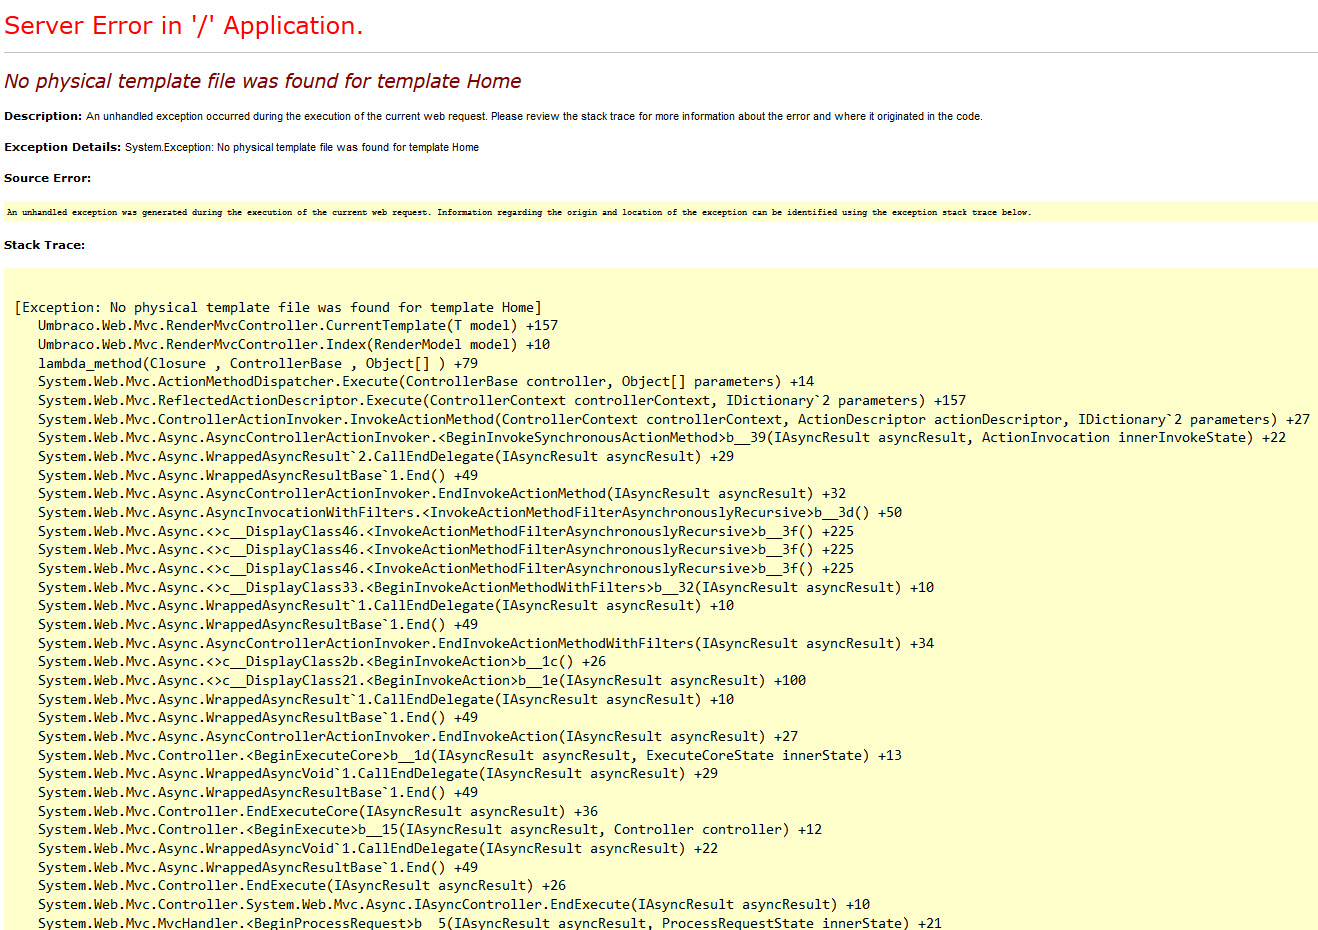Click the AsyncInvocationWithFilters stack line

469,512
